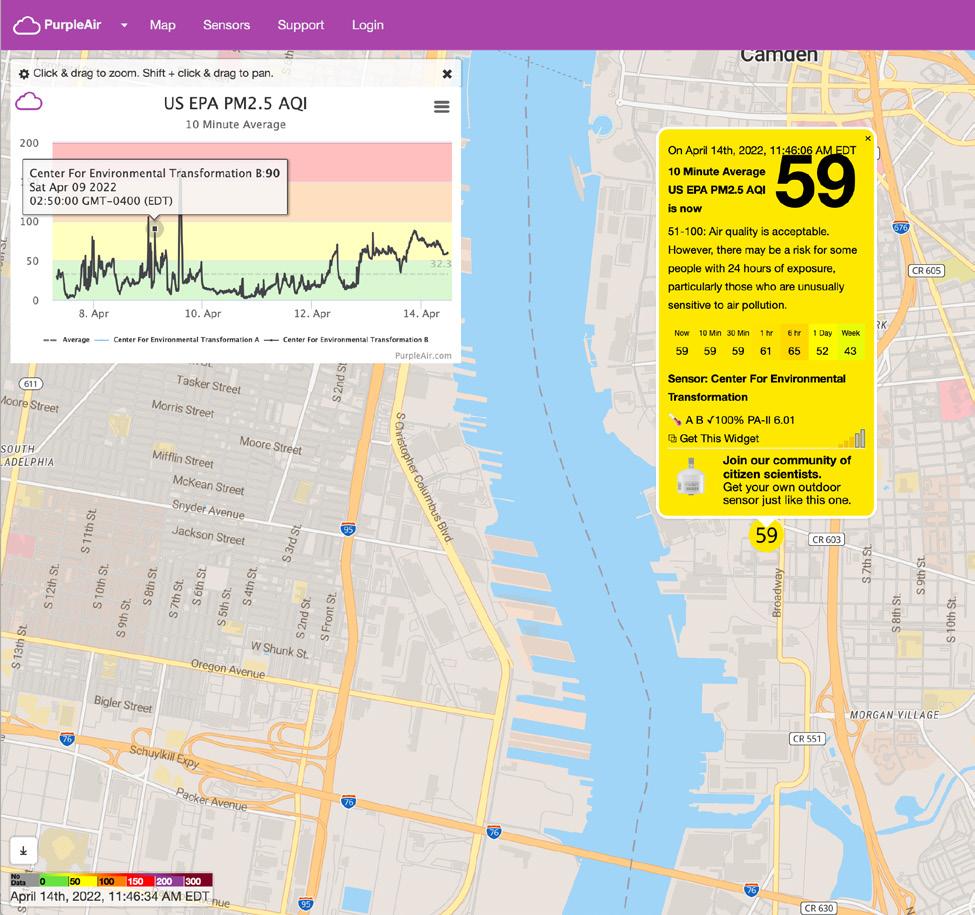The image size is (975, 915).
Task: Click the download arrow button on map
Action: point(24,851)
